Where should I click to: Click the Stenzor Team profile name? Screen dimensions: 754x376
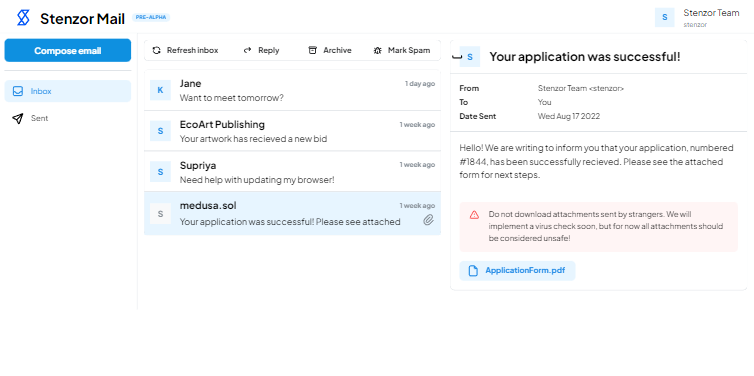tap(711, 13)
